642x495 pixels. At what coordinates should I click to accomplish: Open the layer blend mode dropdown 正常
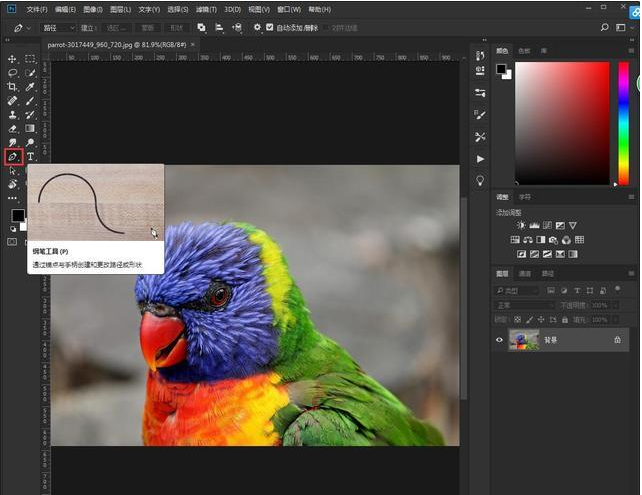tap(525, 305)
